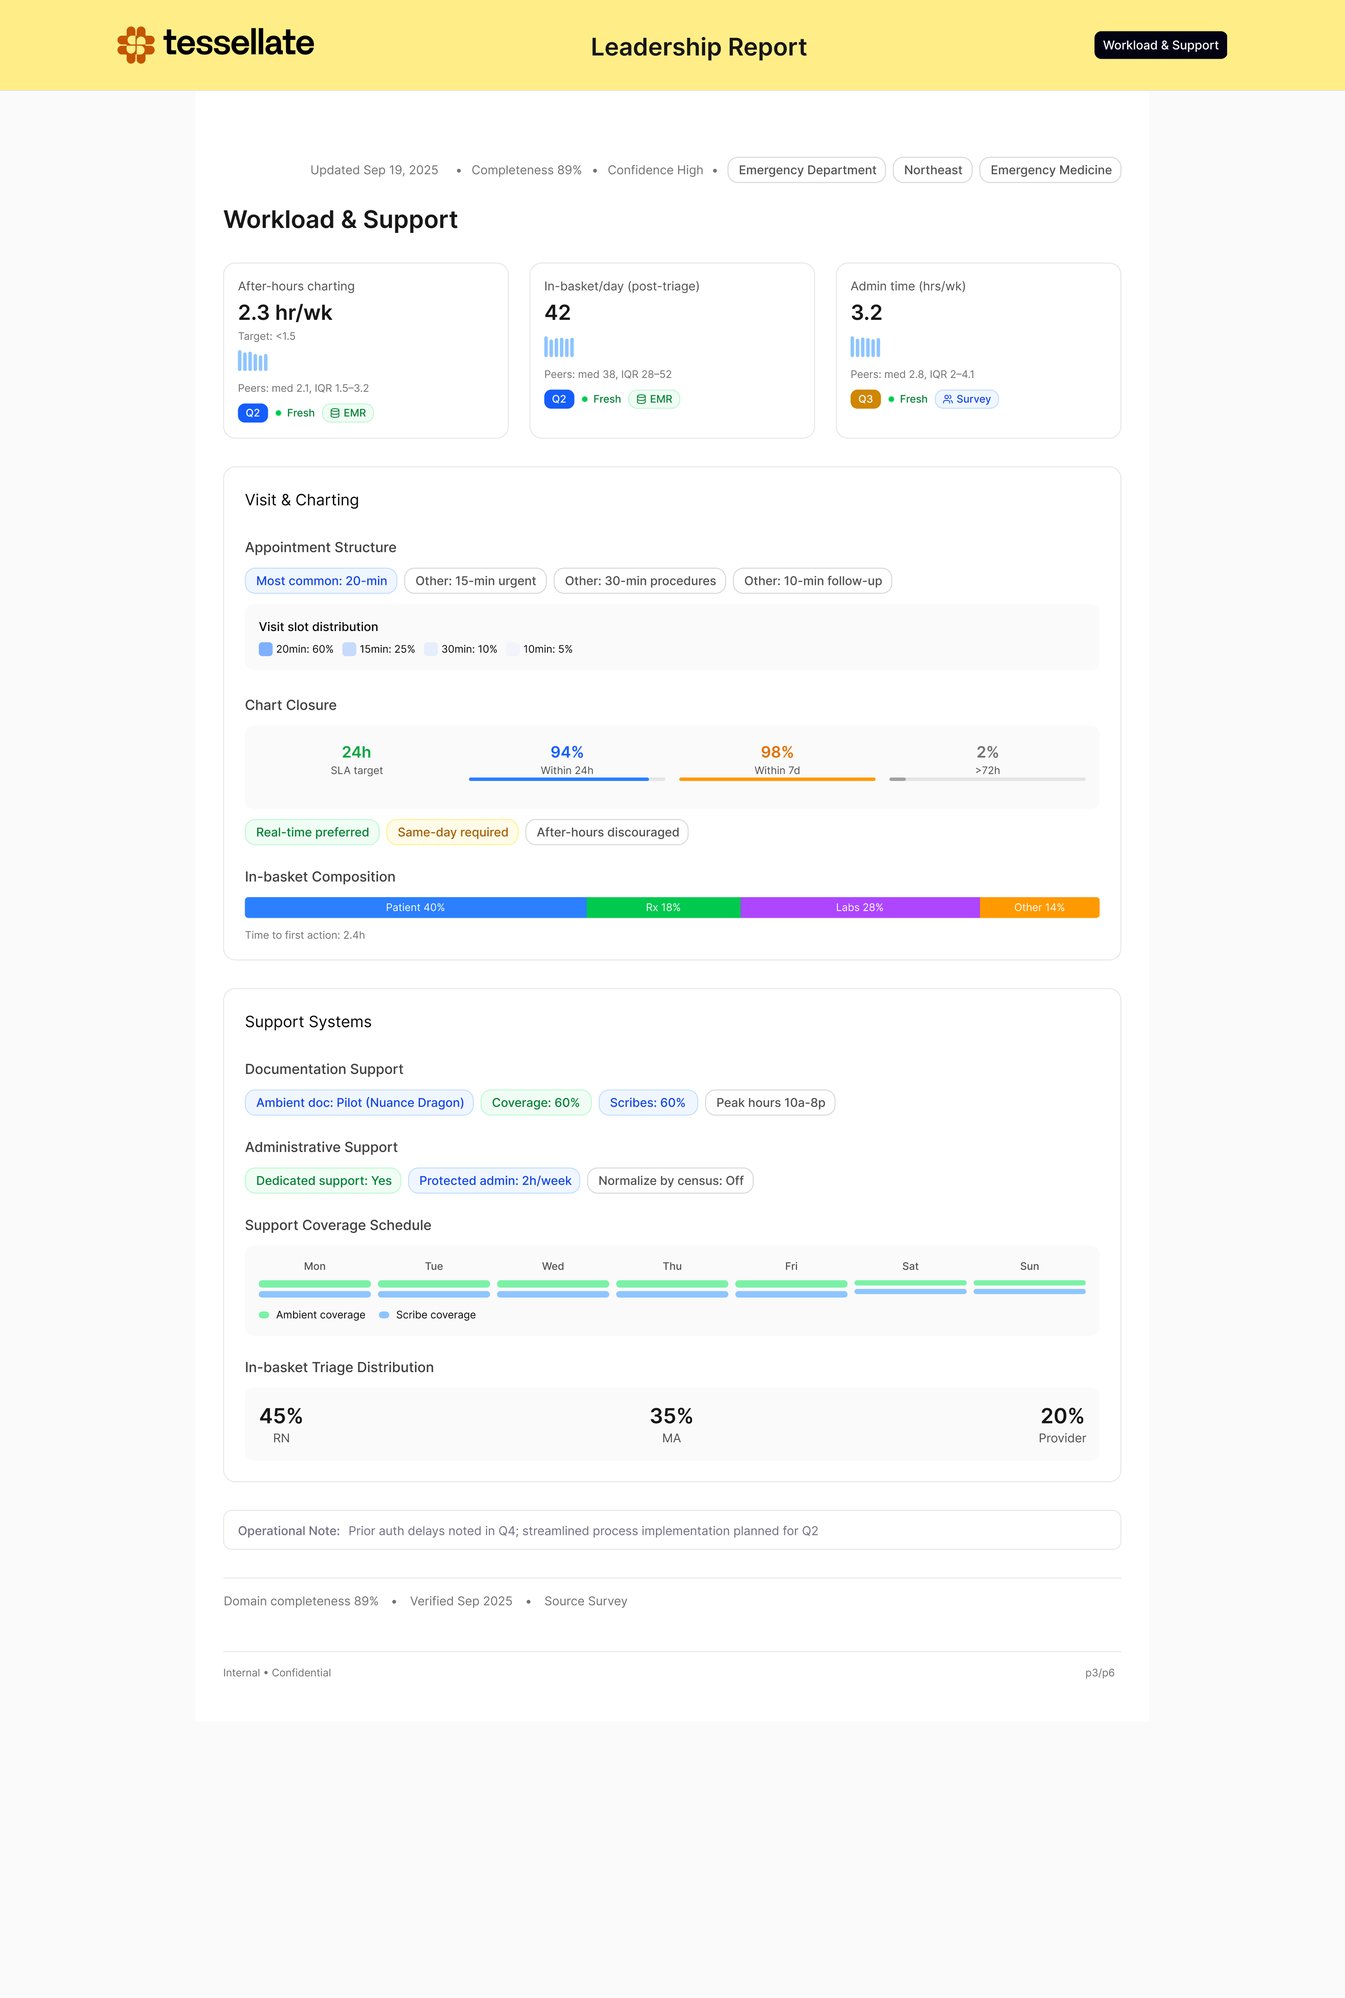The image size is (1345, 1998).
Task: Click the Workload & Support header tab
Action: (x=1160, y=45)
